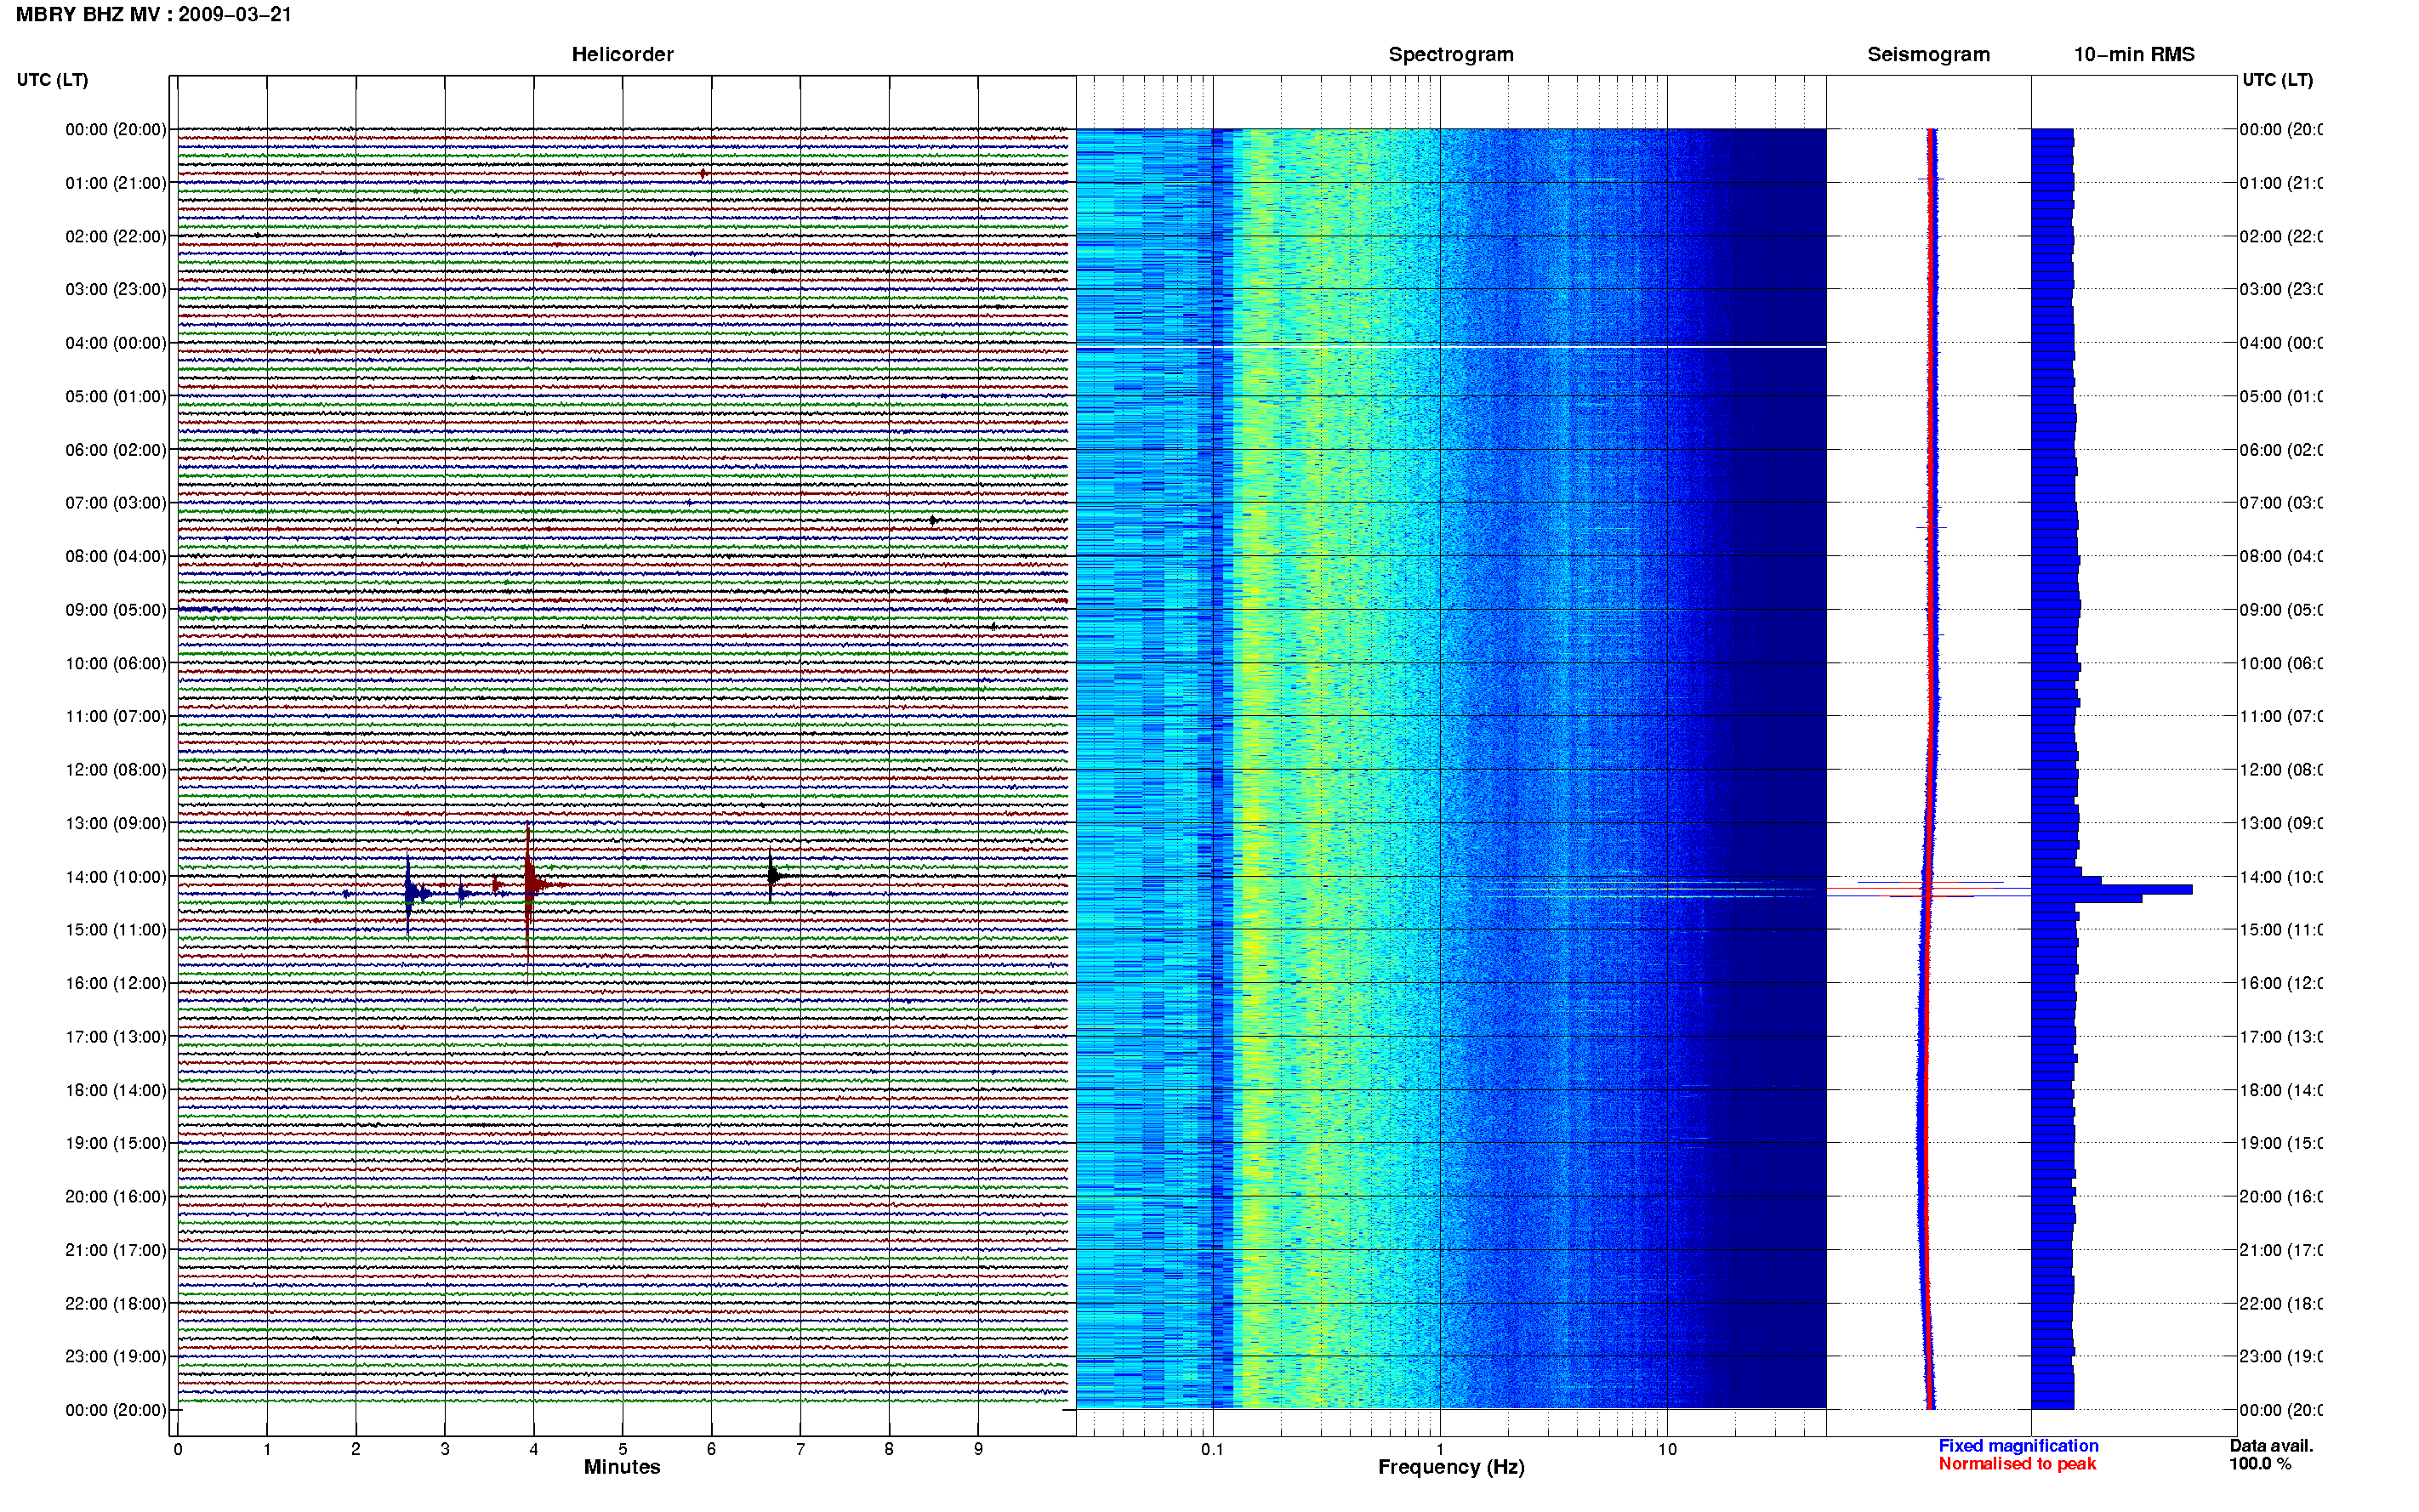This screenshot has height=1512, width=2419.
Task: Click the "21:00 (17:00)" left axis time label
Action: click(116, 1250)
